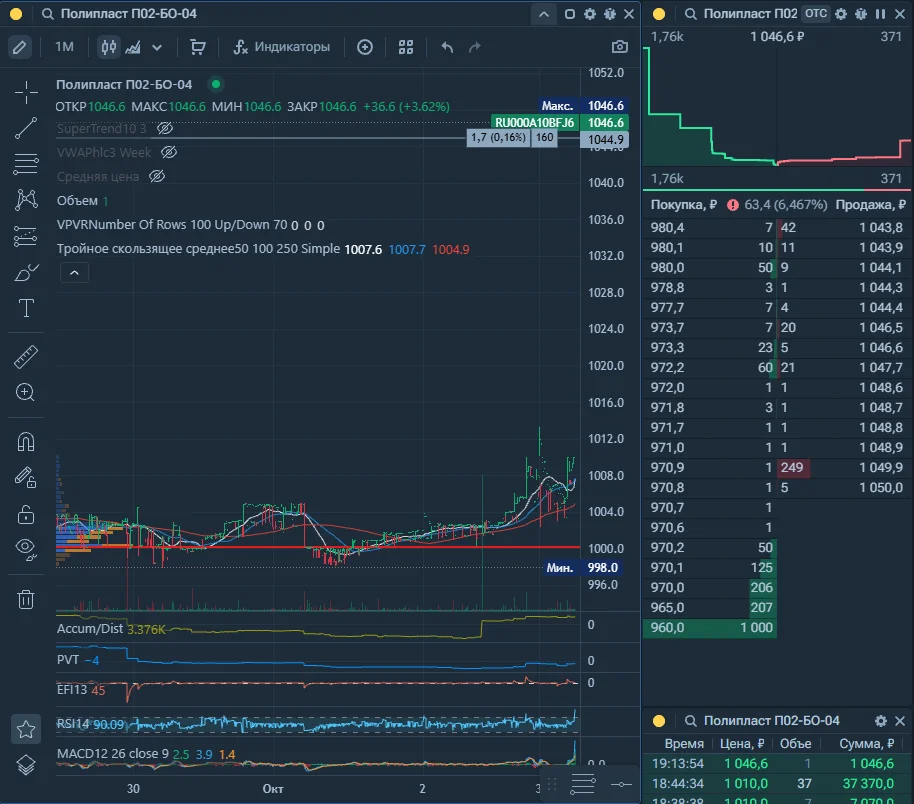
Task: Open the horizontal lines tool group
Action: click(26, 164)
